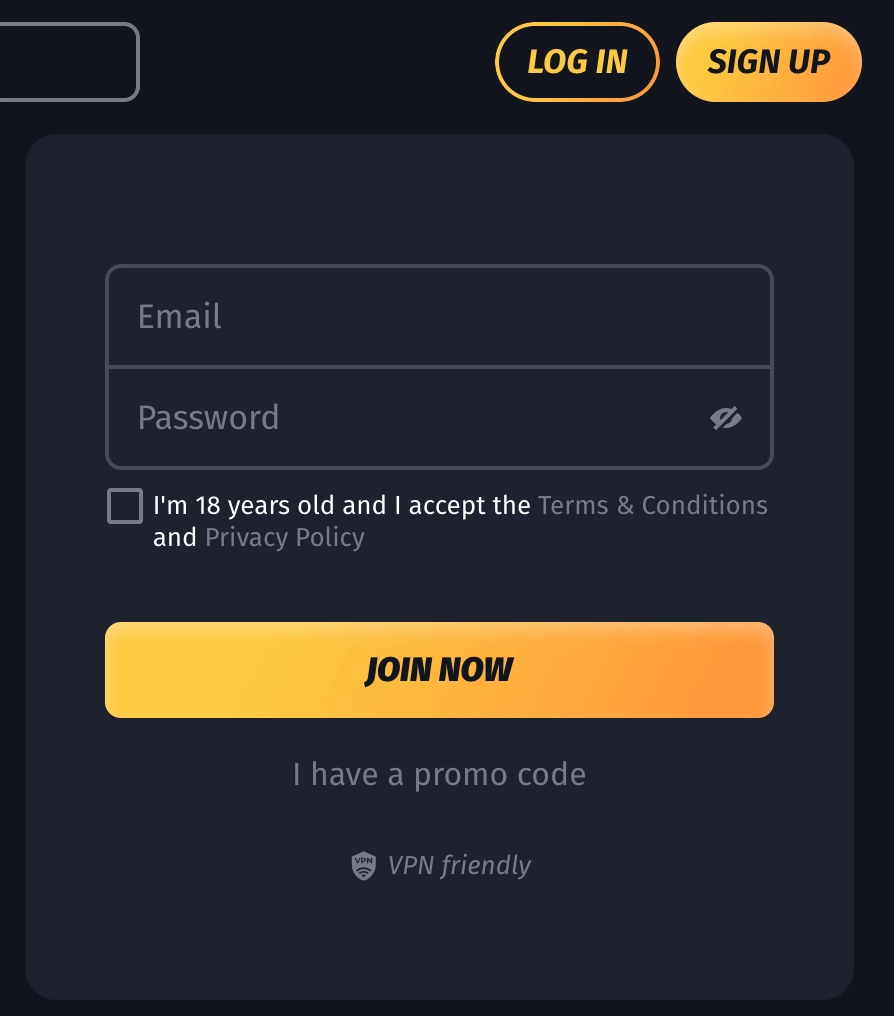
Task: Tick the 18 years old checkbox
Action: point(125,506)
